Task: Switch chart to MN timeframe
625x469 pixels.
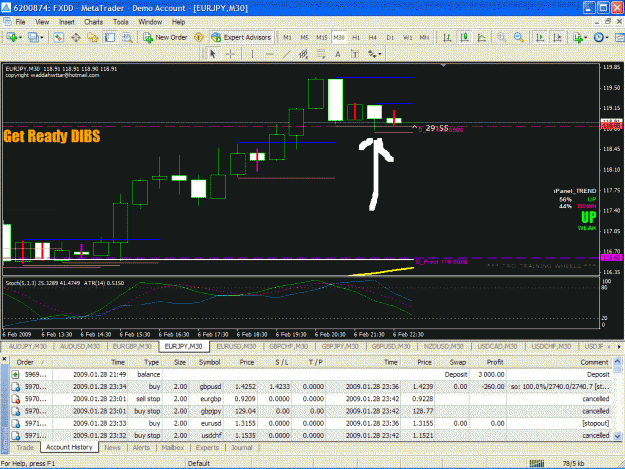Action: point(425,37)
